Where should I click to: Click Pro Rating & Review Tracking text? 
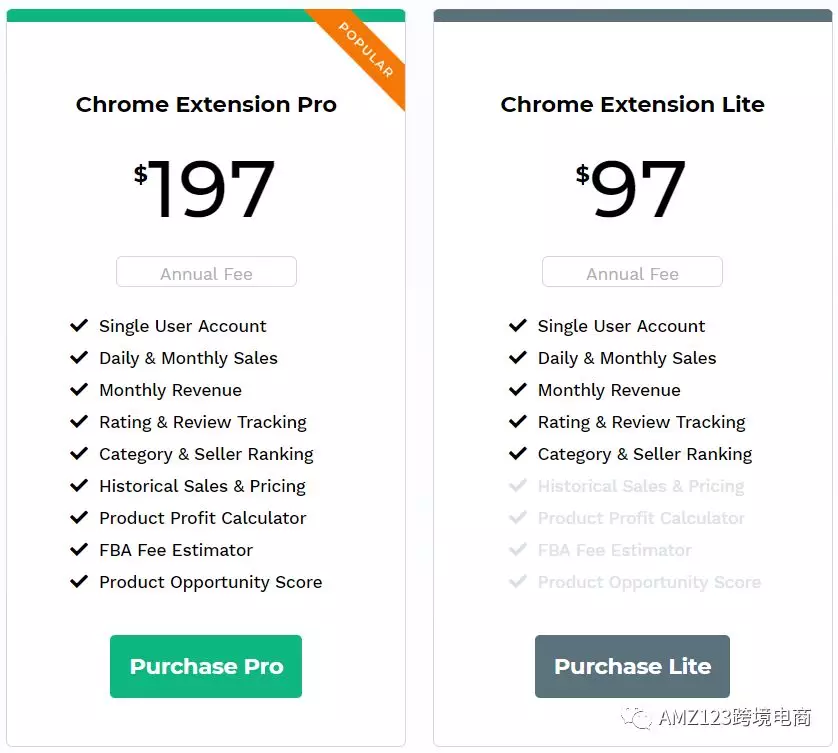(x=203, y=422)
